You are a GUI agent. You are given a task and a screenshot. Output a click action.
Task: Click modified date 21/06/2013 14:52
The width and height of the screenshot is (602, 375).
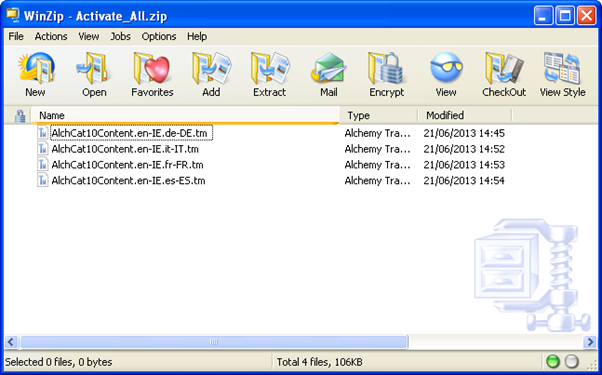[464, 149]
